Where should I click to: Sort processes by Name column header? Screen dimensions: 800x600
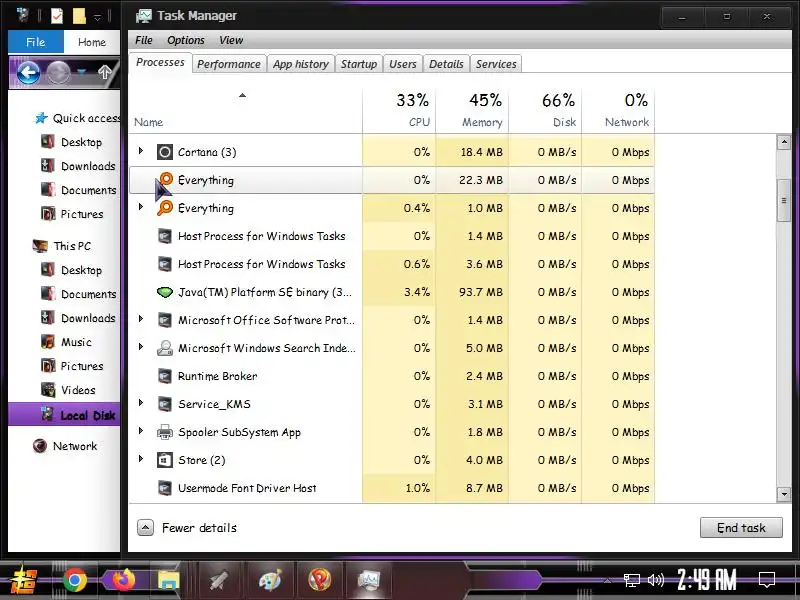245,110
